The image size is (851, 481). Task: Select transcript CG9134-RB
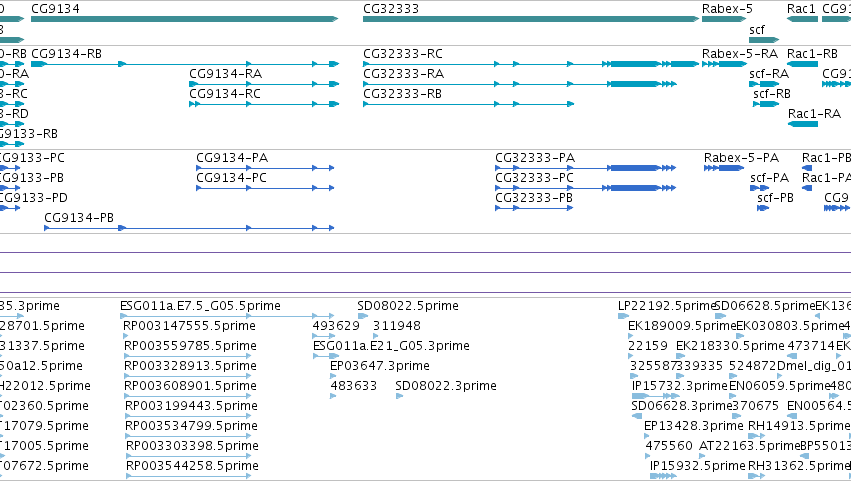click(x=185, y=64)
